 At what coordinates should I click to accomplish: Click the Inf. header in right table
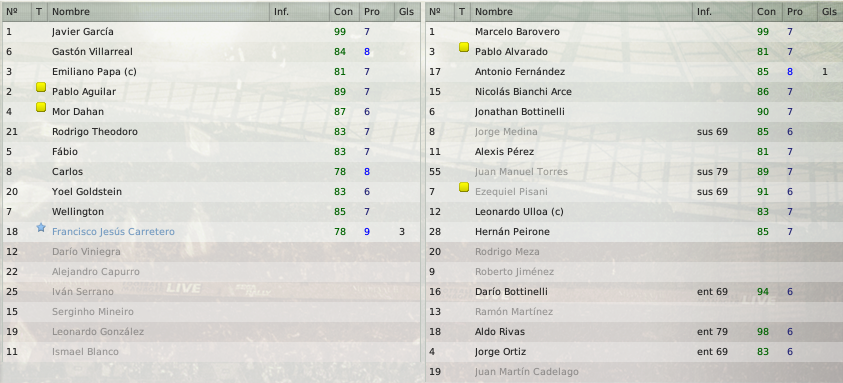coord(722,11)
